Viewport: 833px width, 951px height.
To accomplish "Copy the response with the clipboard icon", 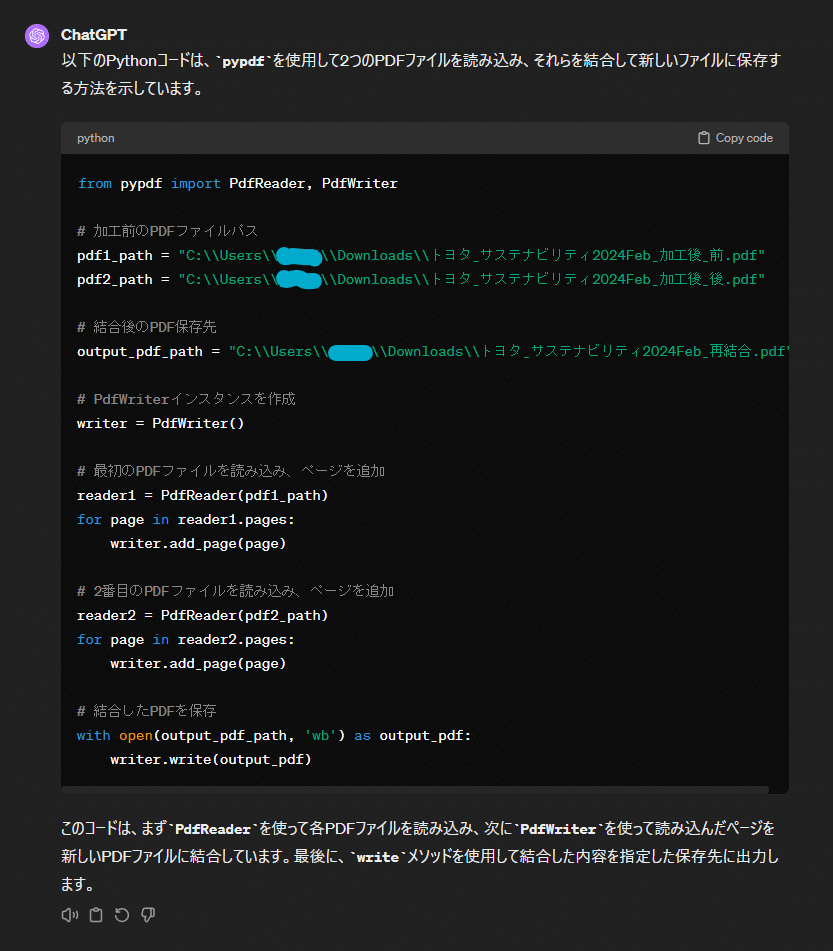I will (x=96, y=915).
